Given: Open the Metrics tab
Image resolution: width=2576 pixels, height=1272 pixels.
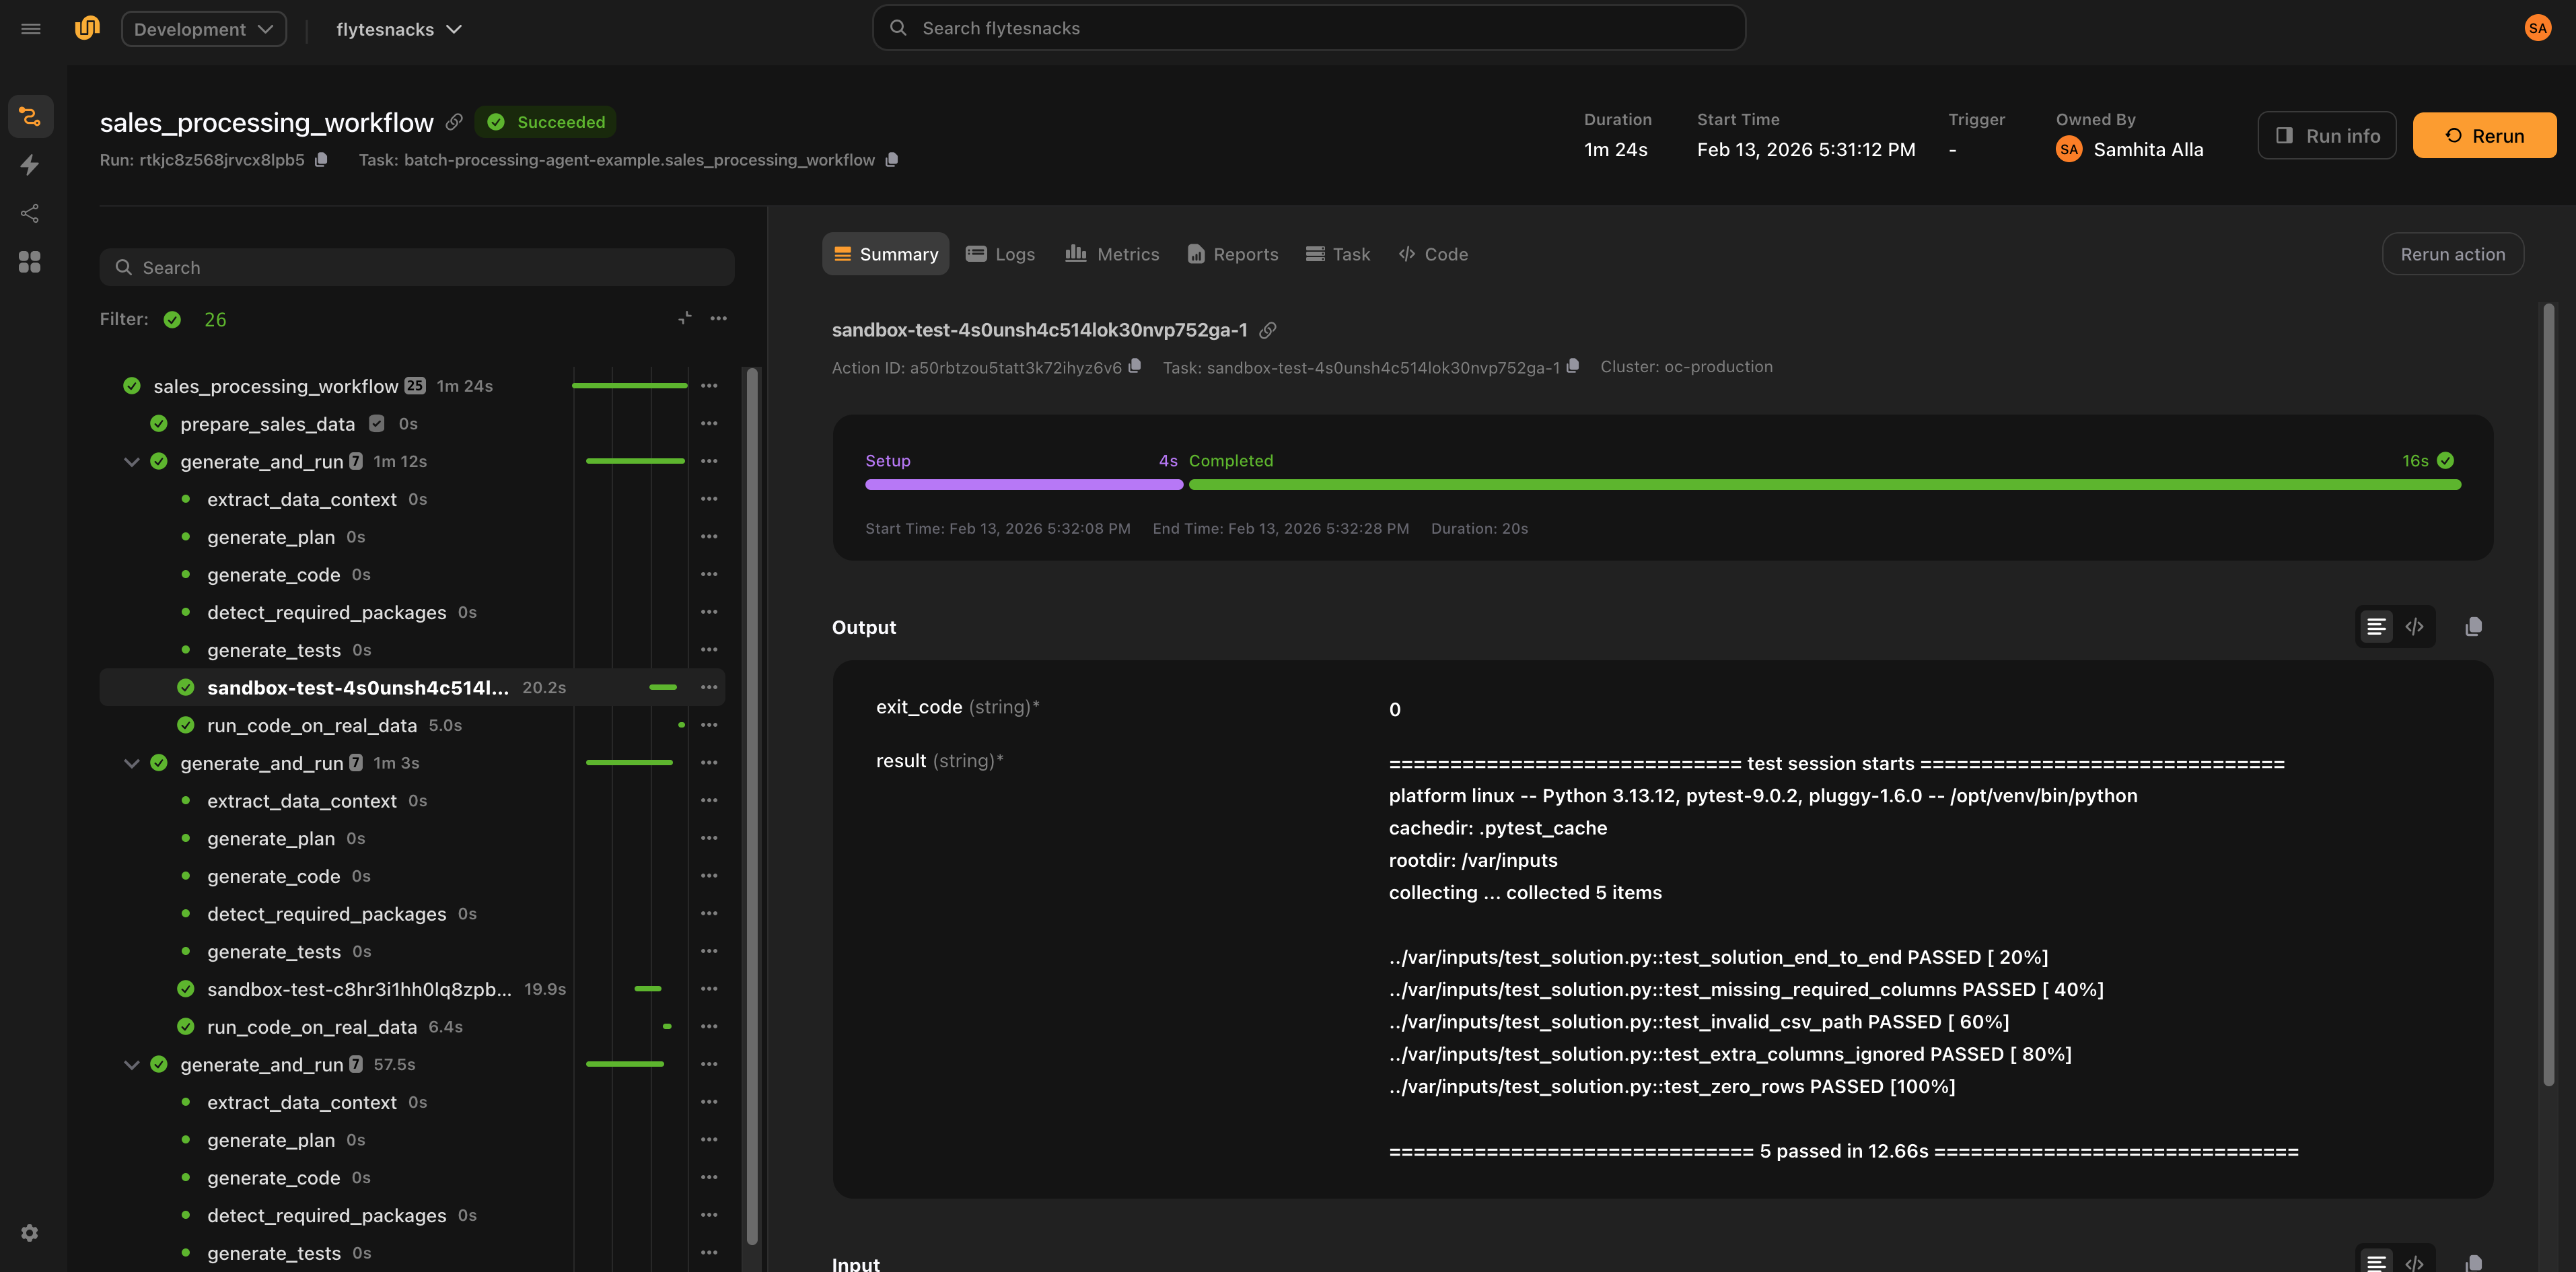Looking at the screenshot, I should (1112, 254).
